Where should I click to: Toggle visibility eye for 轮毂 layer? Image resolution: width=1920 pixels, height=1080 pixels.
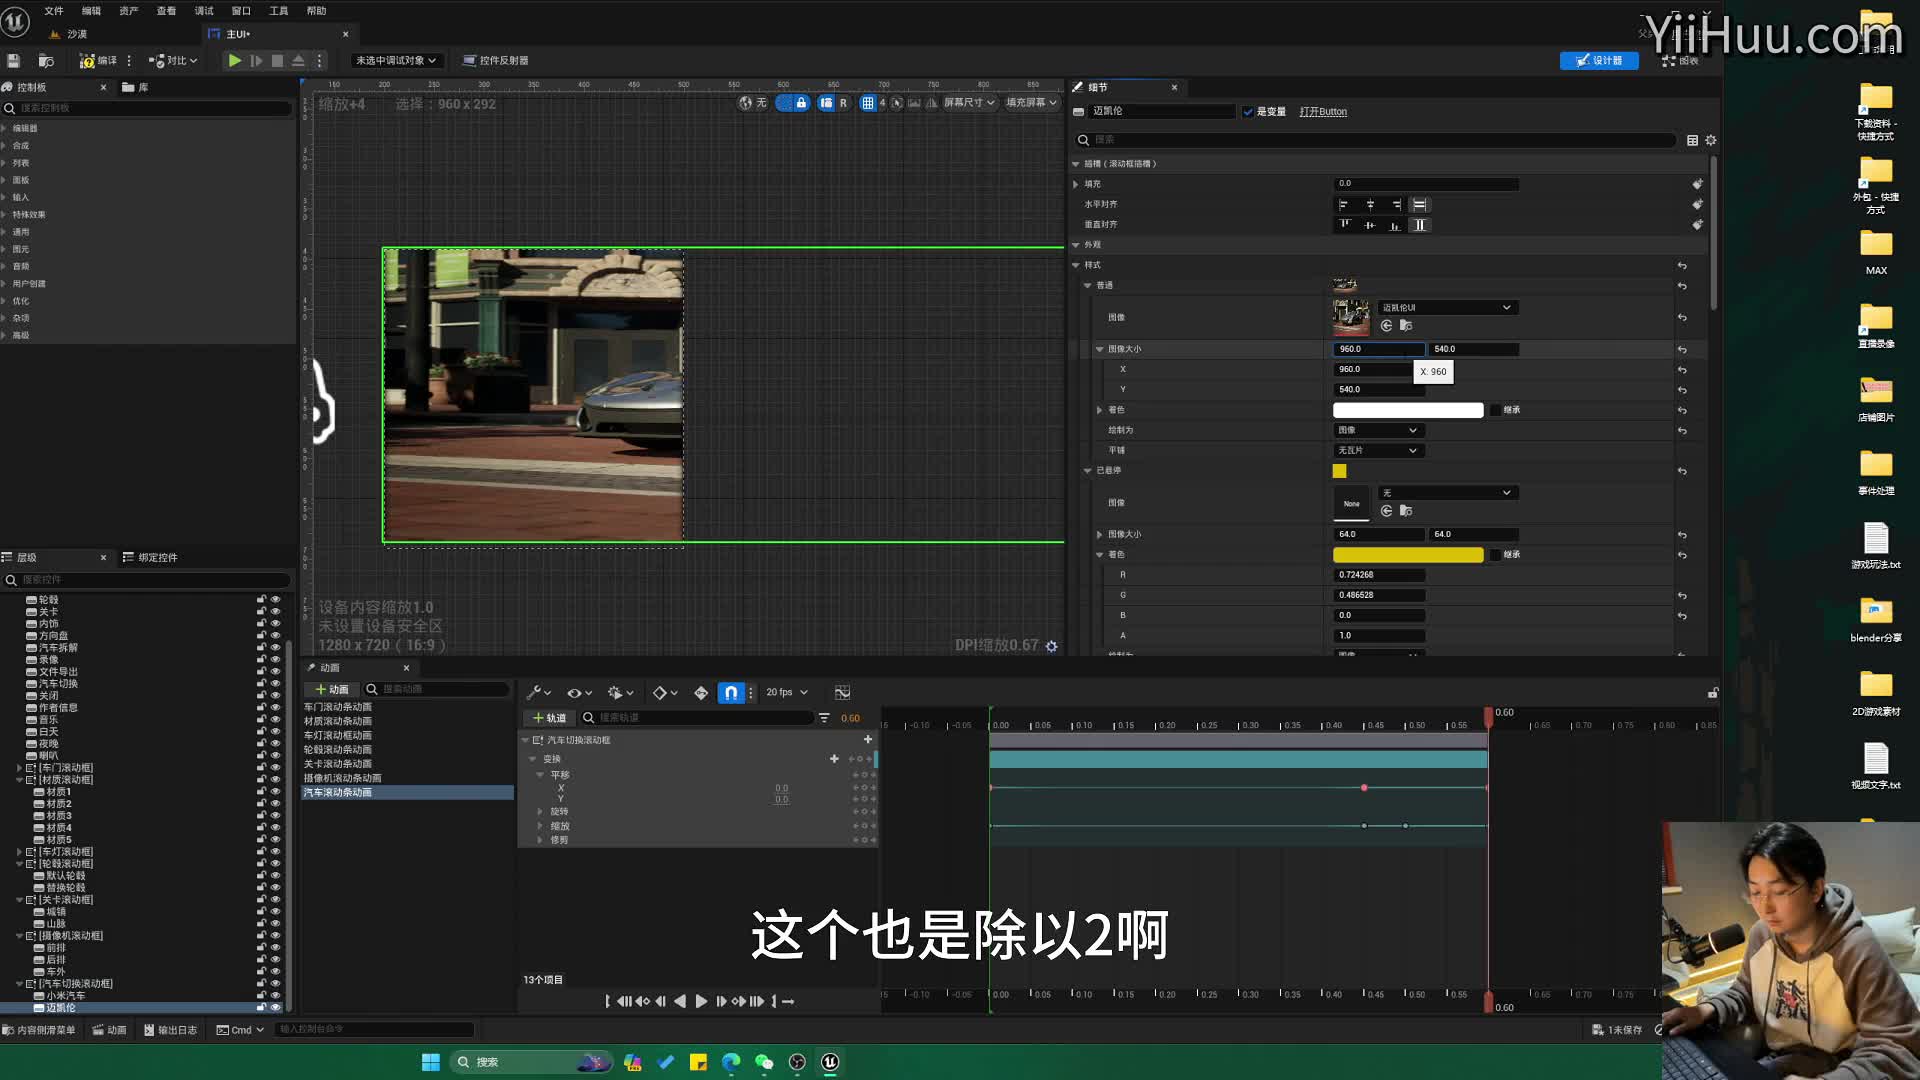[x=276, y=600]
